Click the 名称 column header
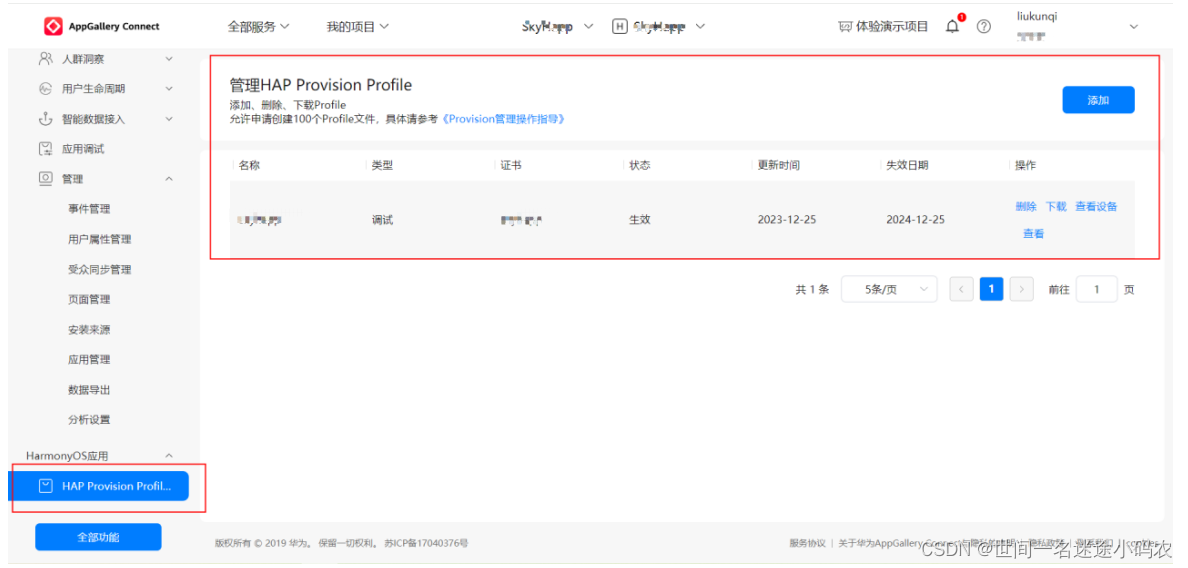 [x=249, y=165]
